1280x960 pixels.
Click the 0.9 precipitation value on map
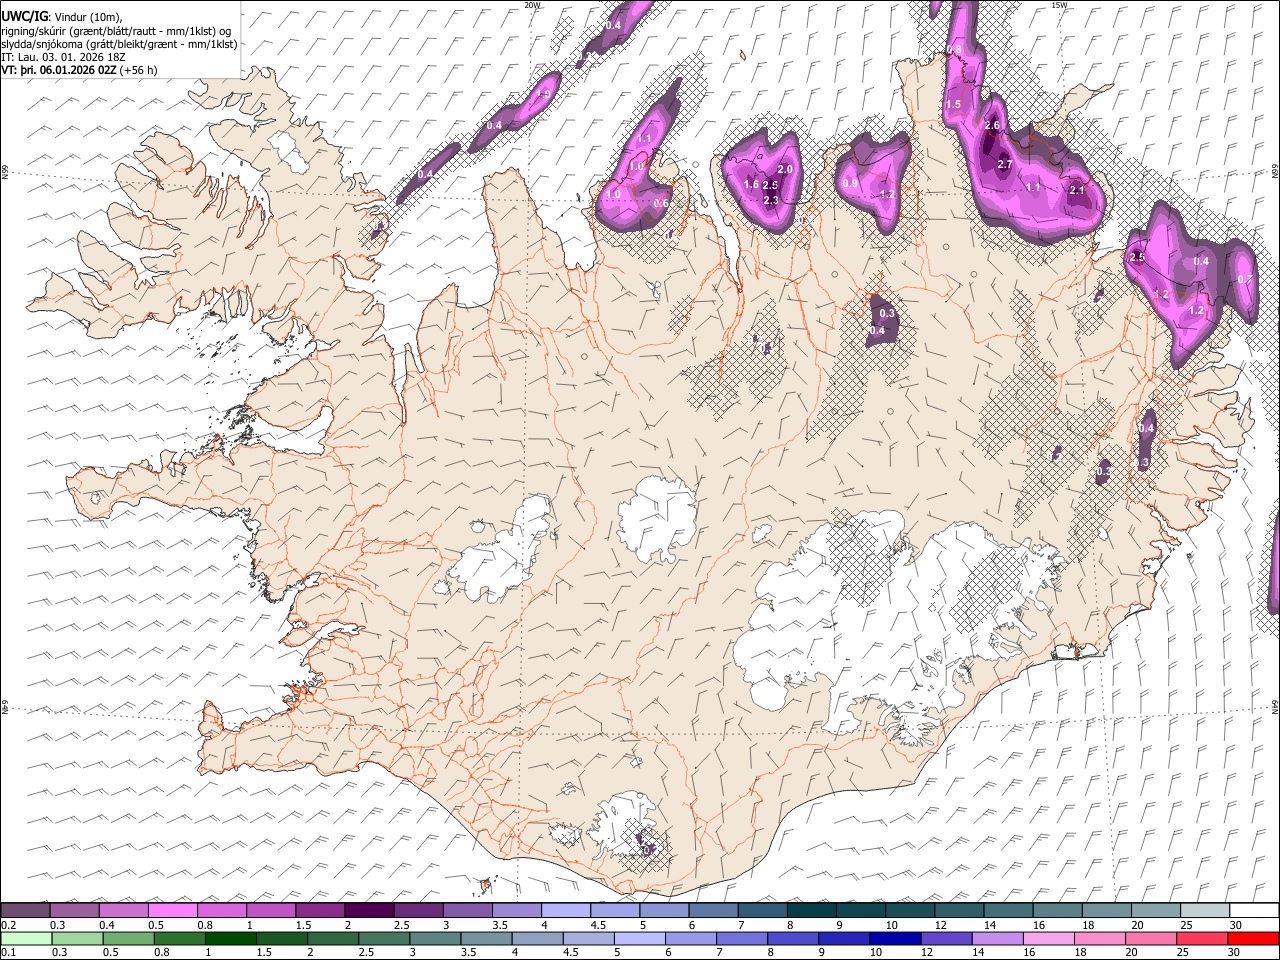851,183
